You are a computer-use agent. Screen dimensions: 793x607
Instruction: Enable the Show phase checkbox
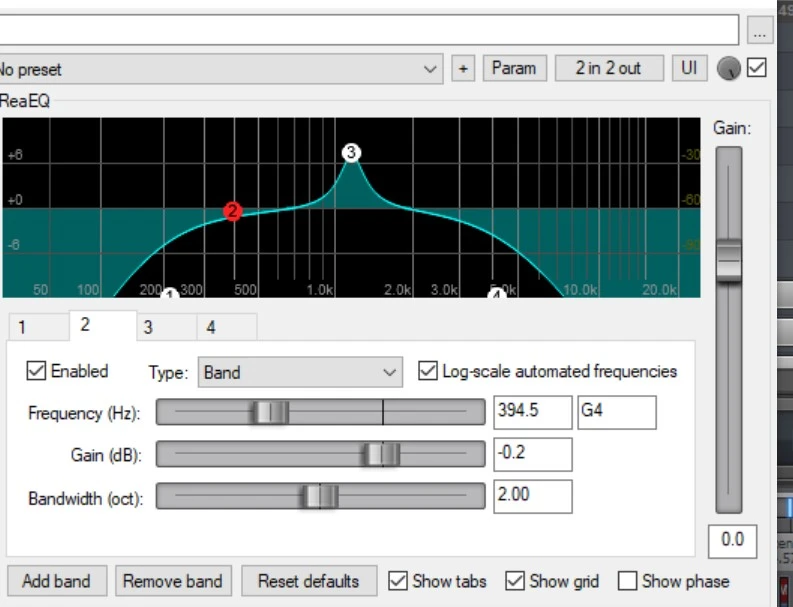pos(628,581)
